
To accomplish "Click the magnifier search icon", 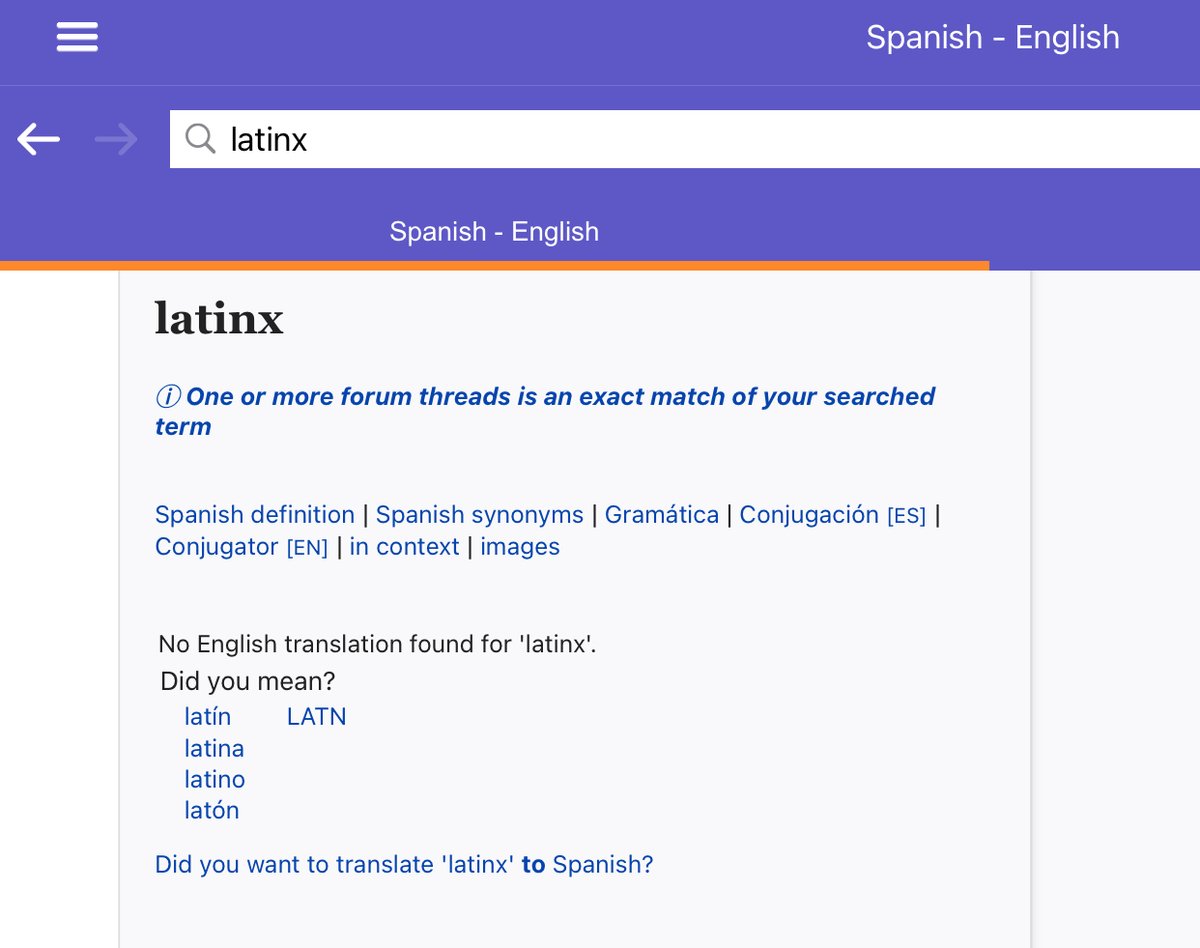I will pyautogui.click(x=200, y=138).
